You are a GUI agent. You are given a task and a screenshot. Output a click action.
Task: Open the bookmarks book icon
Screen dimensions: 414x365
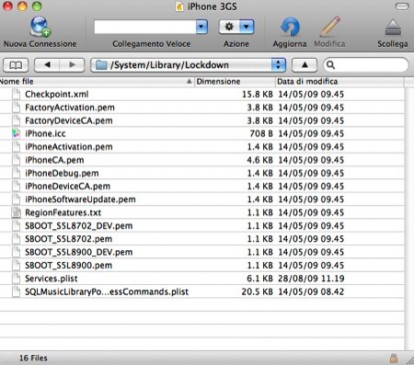tap(16, 65)
